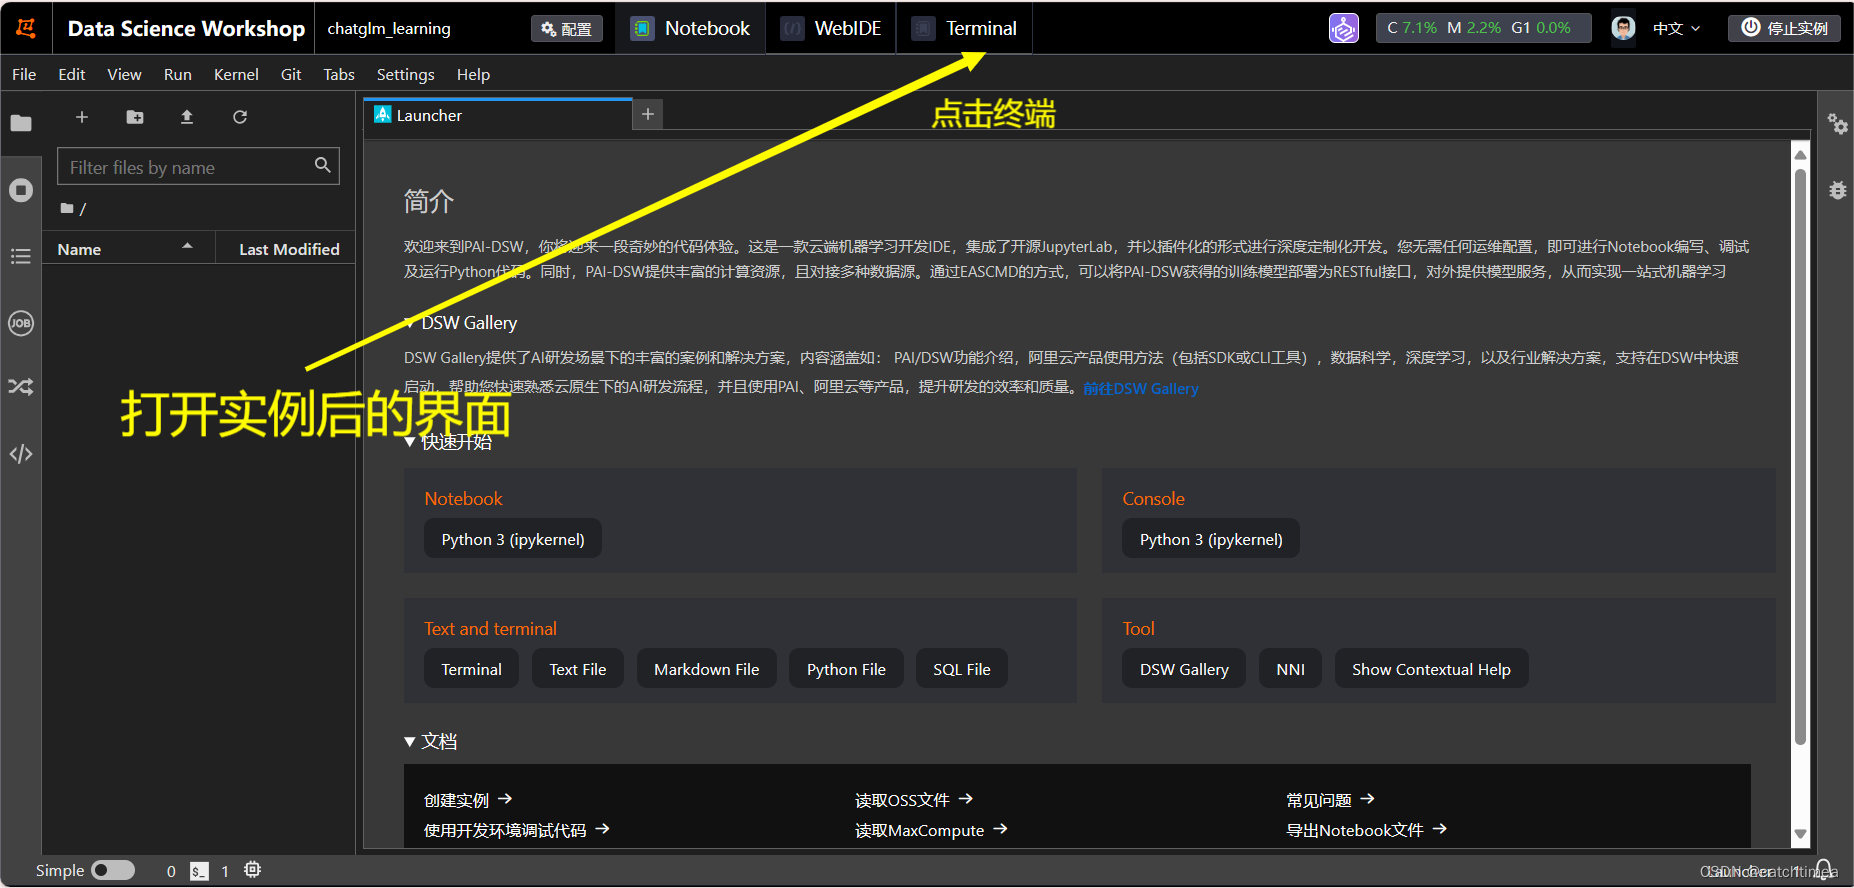Image resolution: width=1854 pixels, height=888 pixels.
Task: Switch to the Notebook top tab
Action: (690, 28)
